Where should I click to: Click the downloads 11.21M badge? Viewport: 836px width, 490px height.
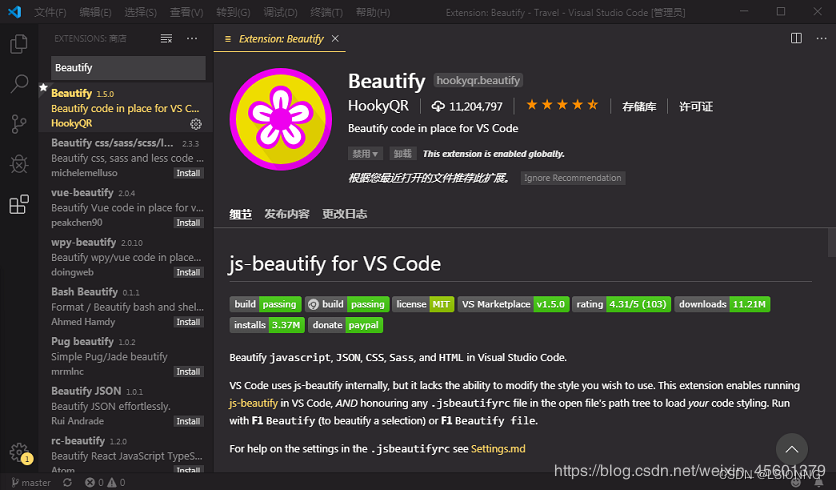click(722, 304)
